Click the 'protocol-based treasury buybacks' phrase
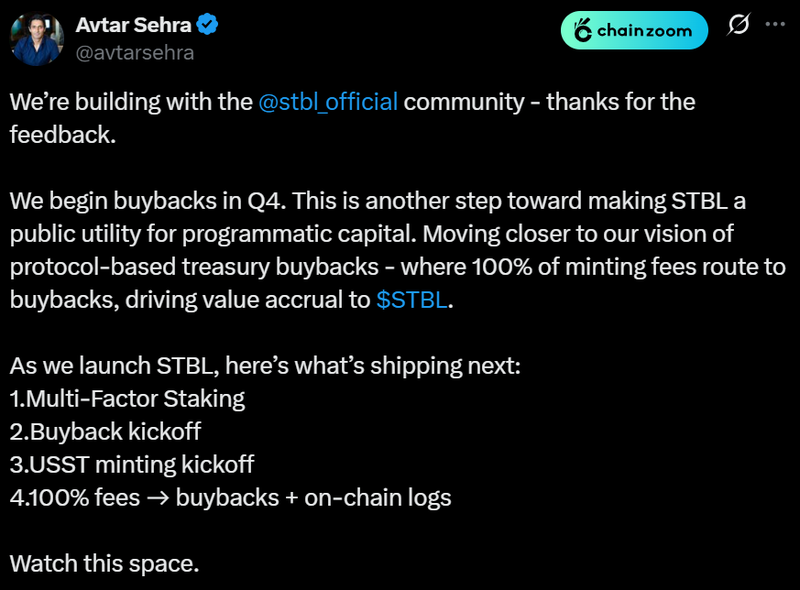Image resolution: width=800 pixels, height=590 pixels. 194,267
